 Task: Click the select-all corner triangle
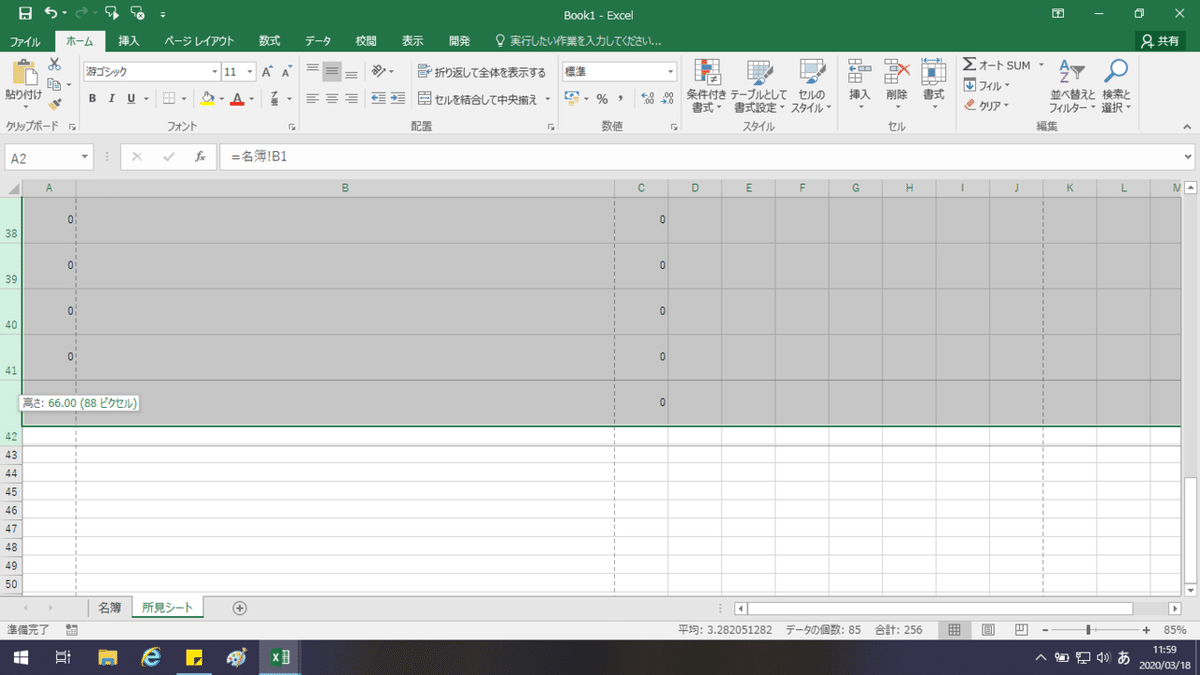(x=12, y=188)
